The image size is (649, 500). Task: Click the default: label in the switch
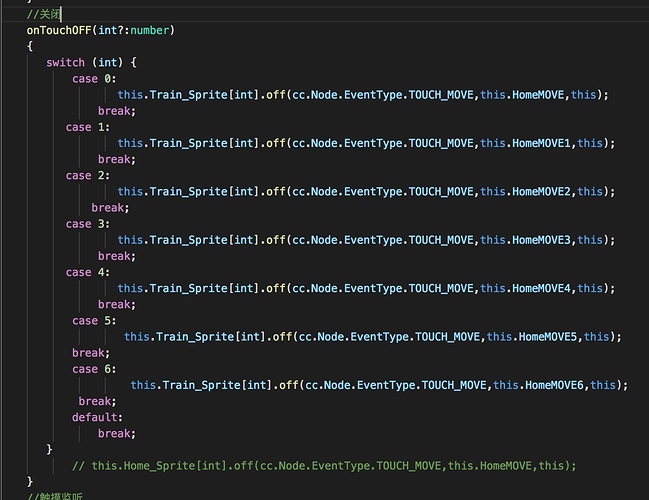pos(97,417)
